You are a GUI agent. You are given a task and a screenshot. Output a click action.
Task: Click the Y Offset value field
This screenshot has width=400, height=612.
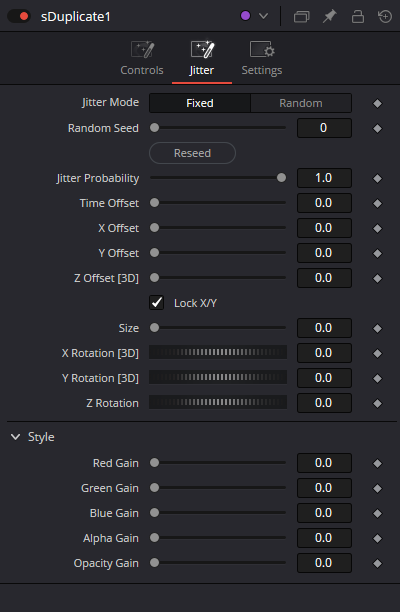[324, 253]
